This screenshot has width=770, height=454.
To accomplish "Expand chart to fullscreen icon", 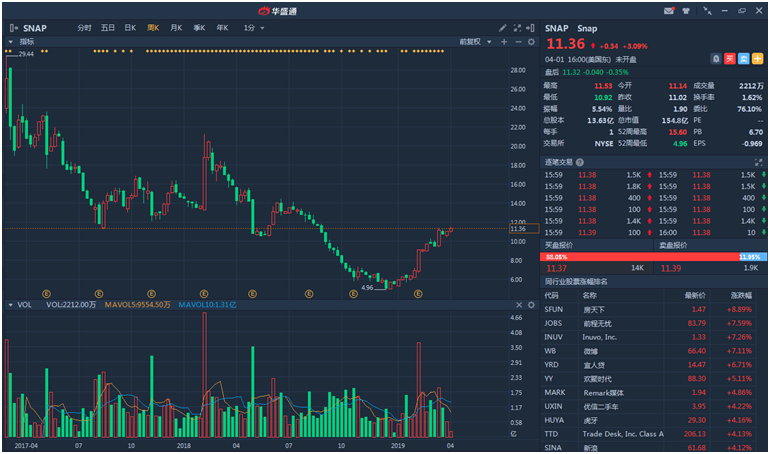I will (x=517, y=28).
